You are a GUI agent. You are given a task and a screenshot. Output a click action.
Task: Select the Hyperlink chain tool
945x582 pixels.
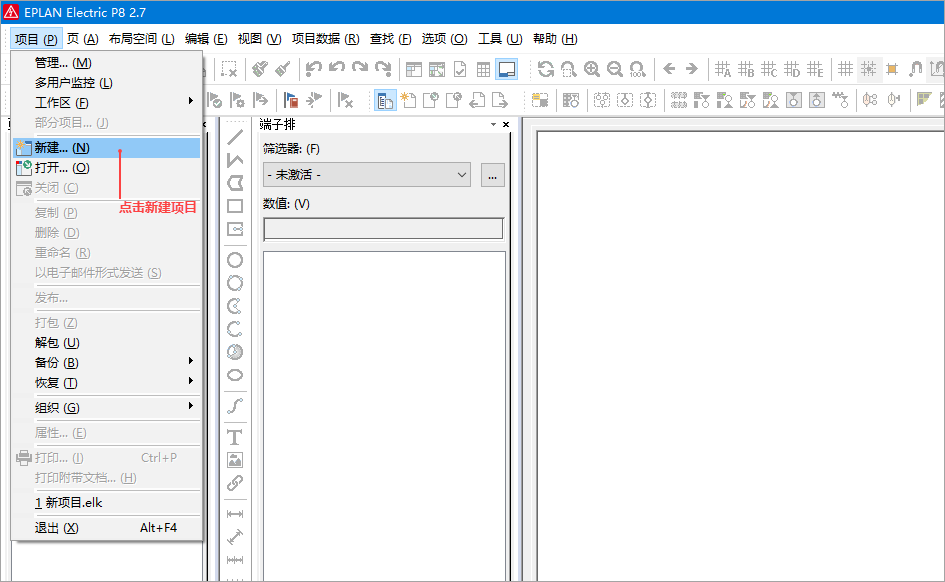(235, 483)
